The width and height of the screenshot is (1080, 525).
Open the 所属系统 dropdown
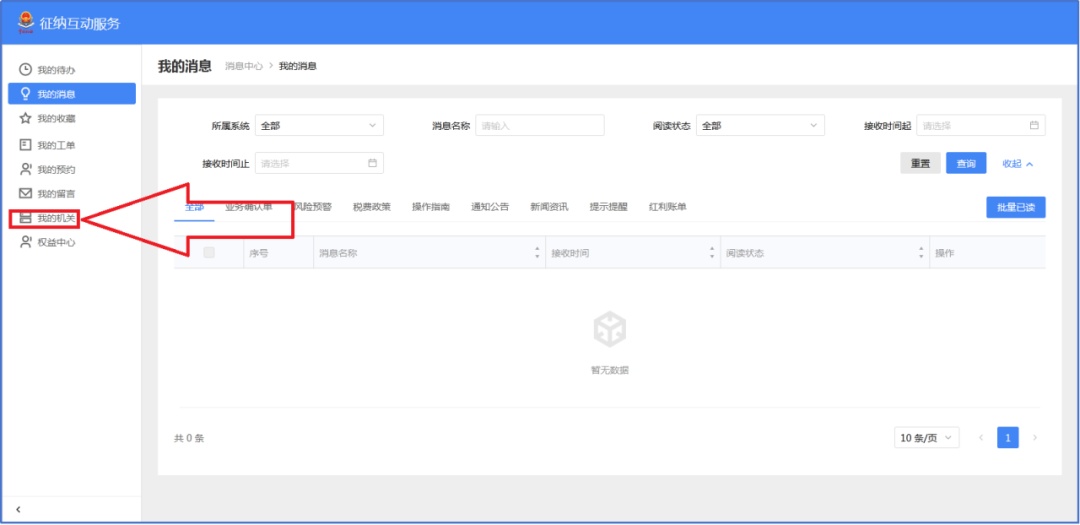pyautogui.click(x=319, y=126)
